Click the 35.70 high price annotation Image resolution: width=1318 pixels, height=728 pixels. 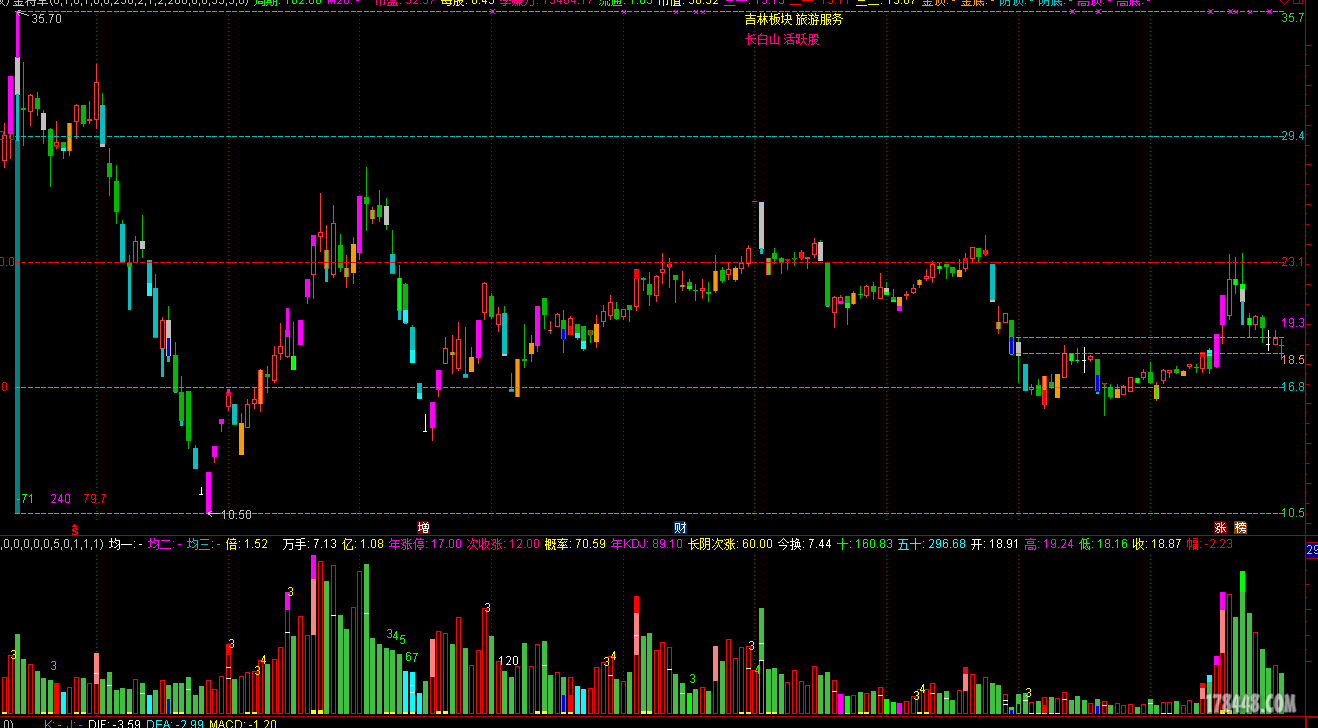point(46,19)
